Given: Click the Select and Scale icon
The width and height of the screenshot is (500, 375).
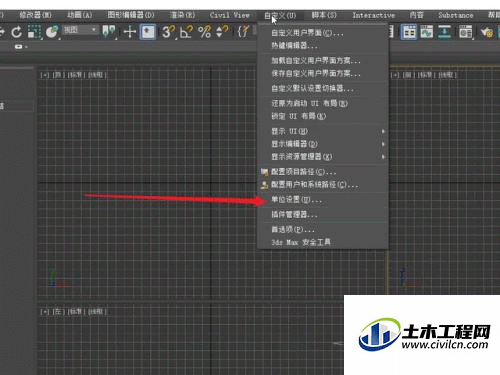Looking at the screenshot, I should pyautogui.click(x=34, y=32).
